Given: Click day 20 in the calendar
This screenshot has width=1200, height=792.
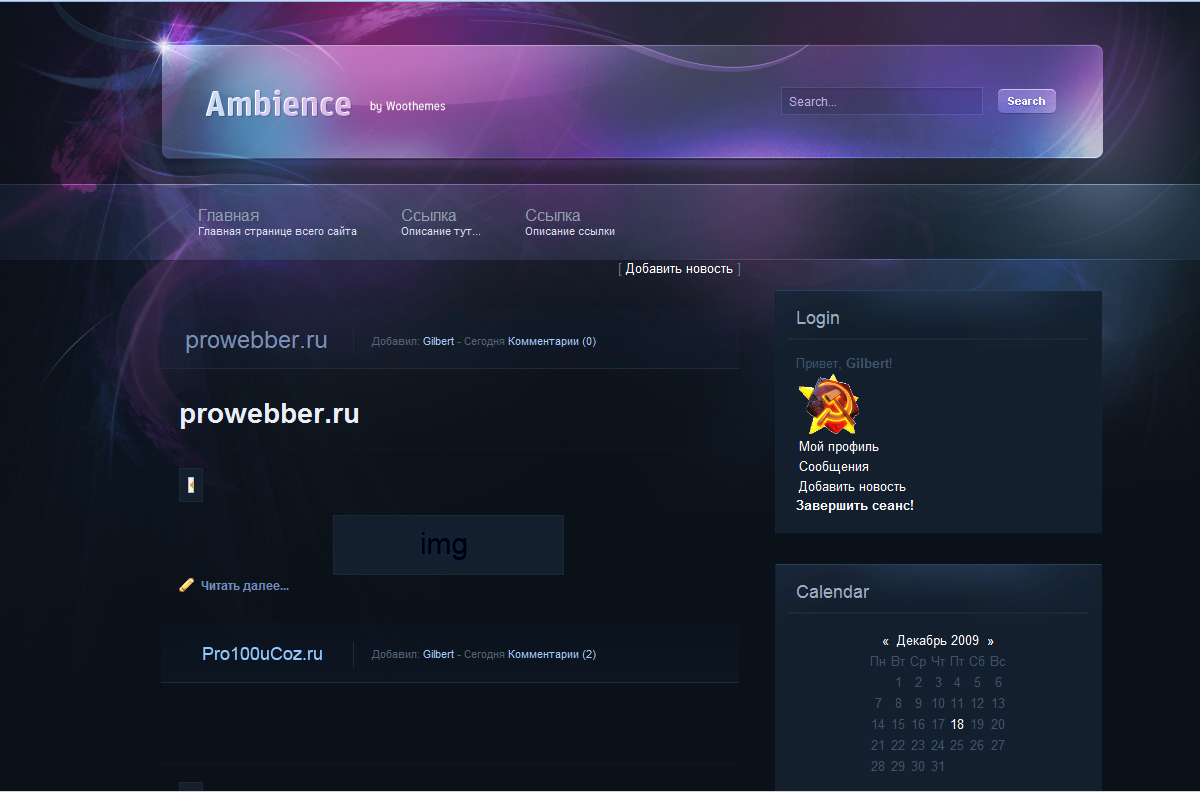Looking at the screenshot, I should (x=998, y=725).
